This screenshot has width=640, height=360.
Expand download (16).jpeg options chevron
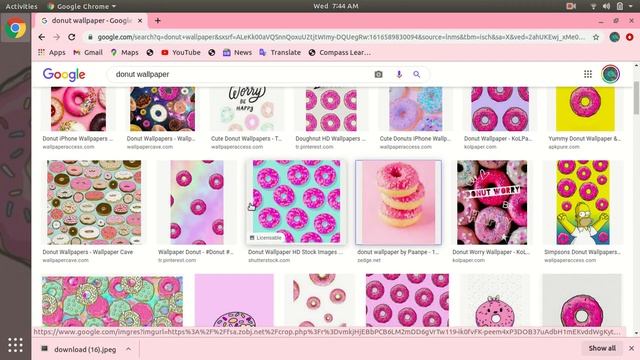click(x=129, y=349)
